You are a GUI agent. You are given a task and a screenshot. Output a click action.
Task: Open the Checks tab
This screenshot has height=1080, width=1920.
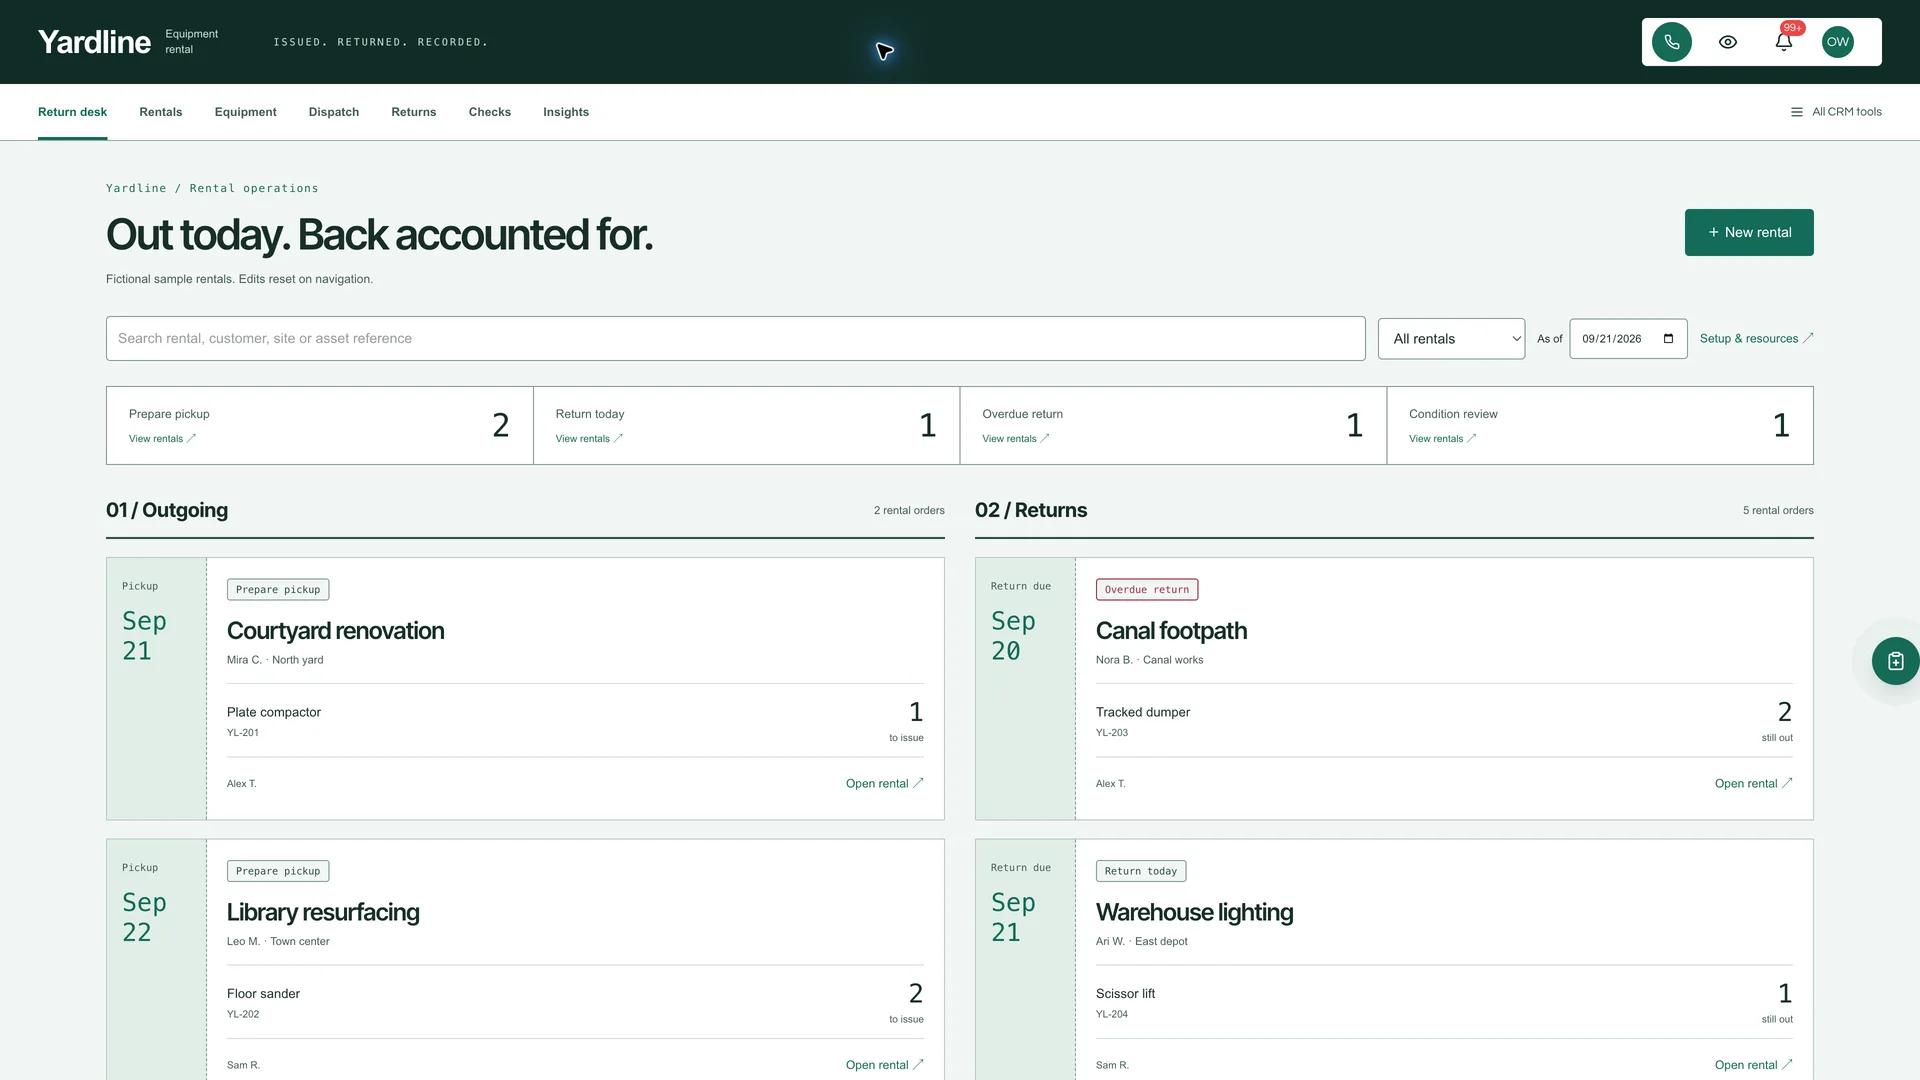click(490, 112)
